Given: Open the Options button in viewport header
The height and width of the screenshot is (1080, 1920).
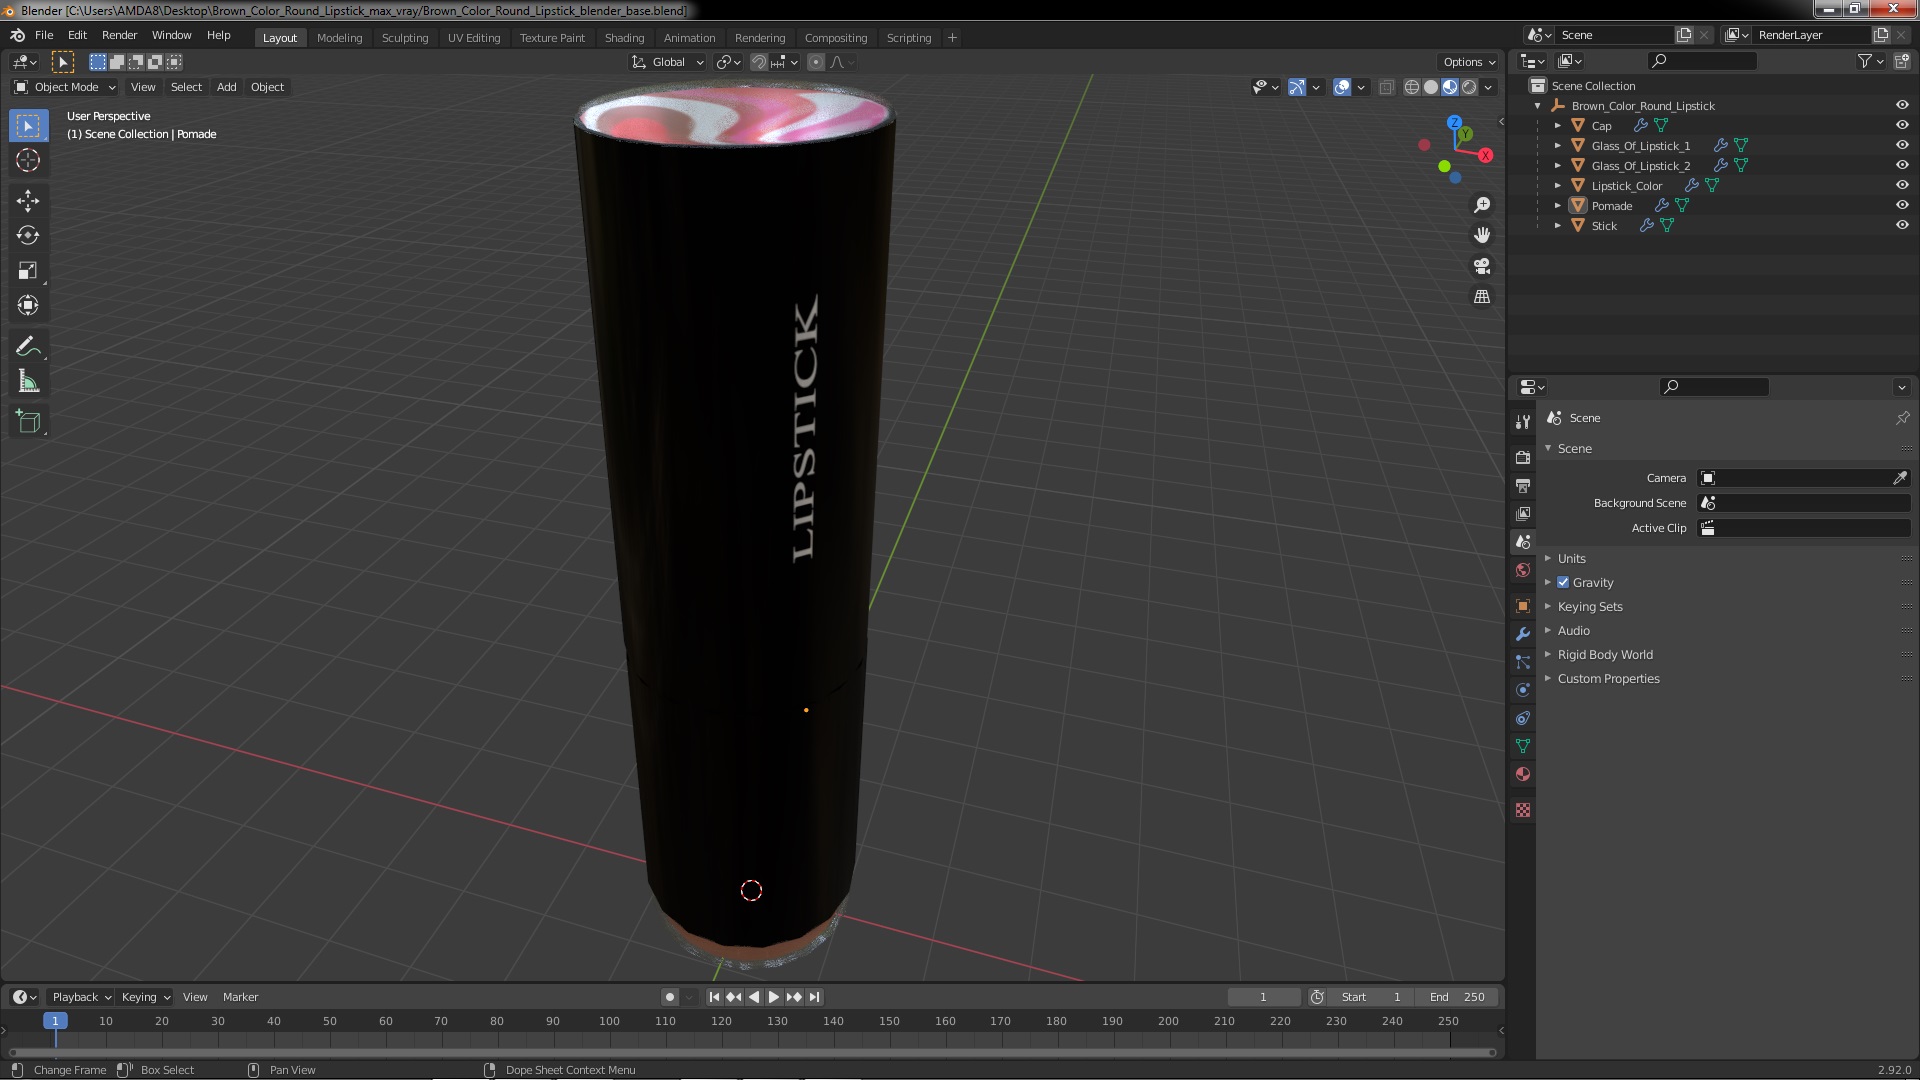Looking at the screenshot, I should (1468, 62).
